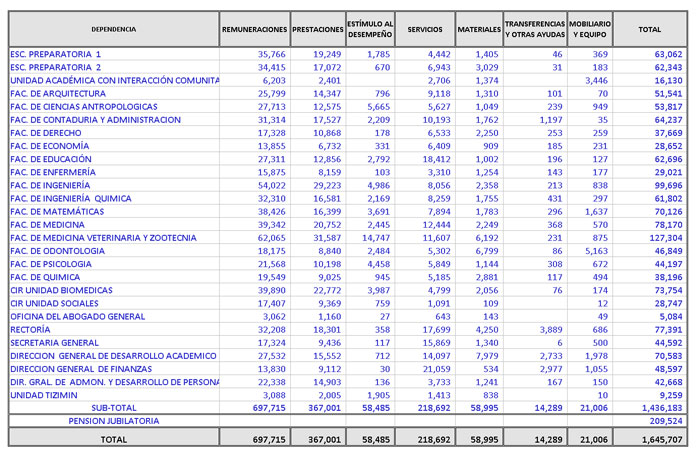
Task: Click the DEPENDENCIA column header
Action: coord(113,30)
